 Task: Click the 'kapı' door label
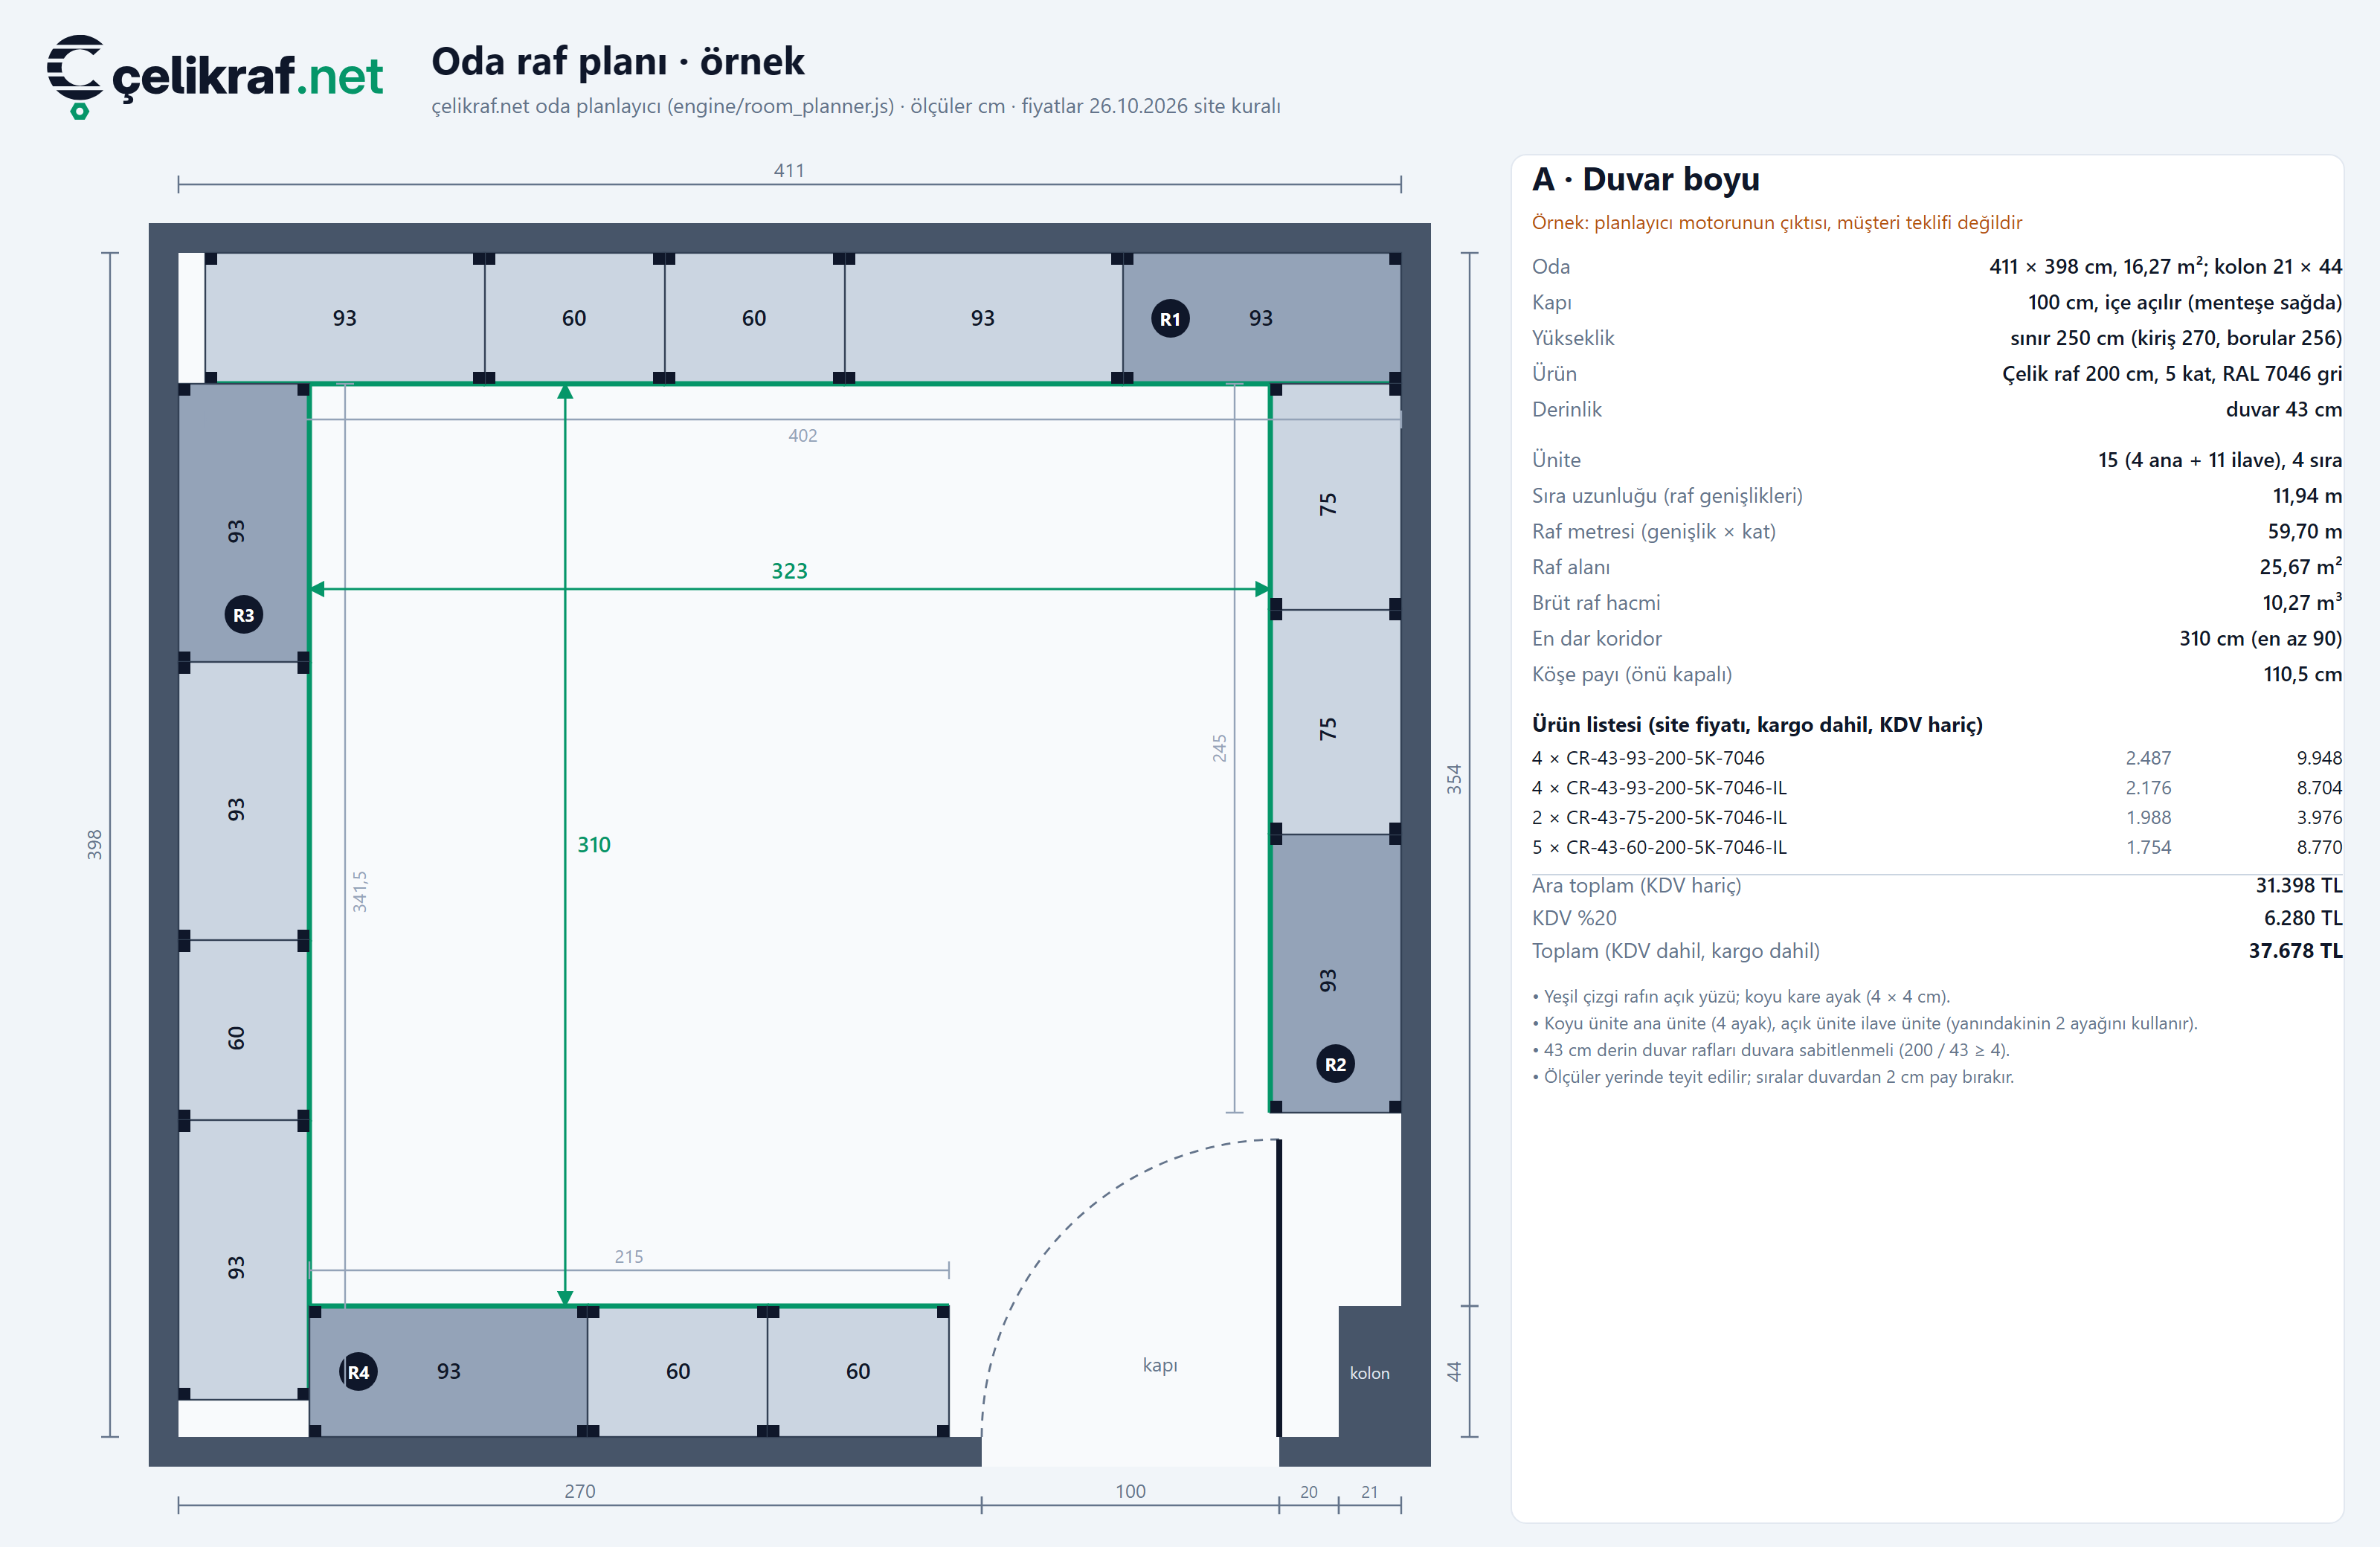pos(1160,1365)
